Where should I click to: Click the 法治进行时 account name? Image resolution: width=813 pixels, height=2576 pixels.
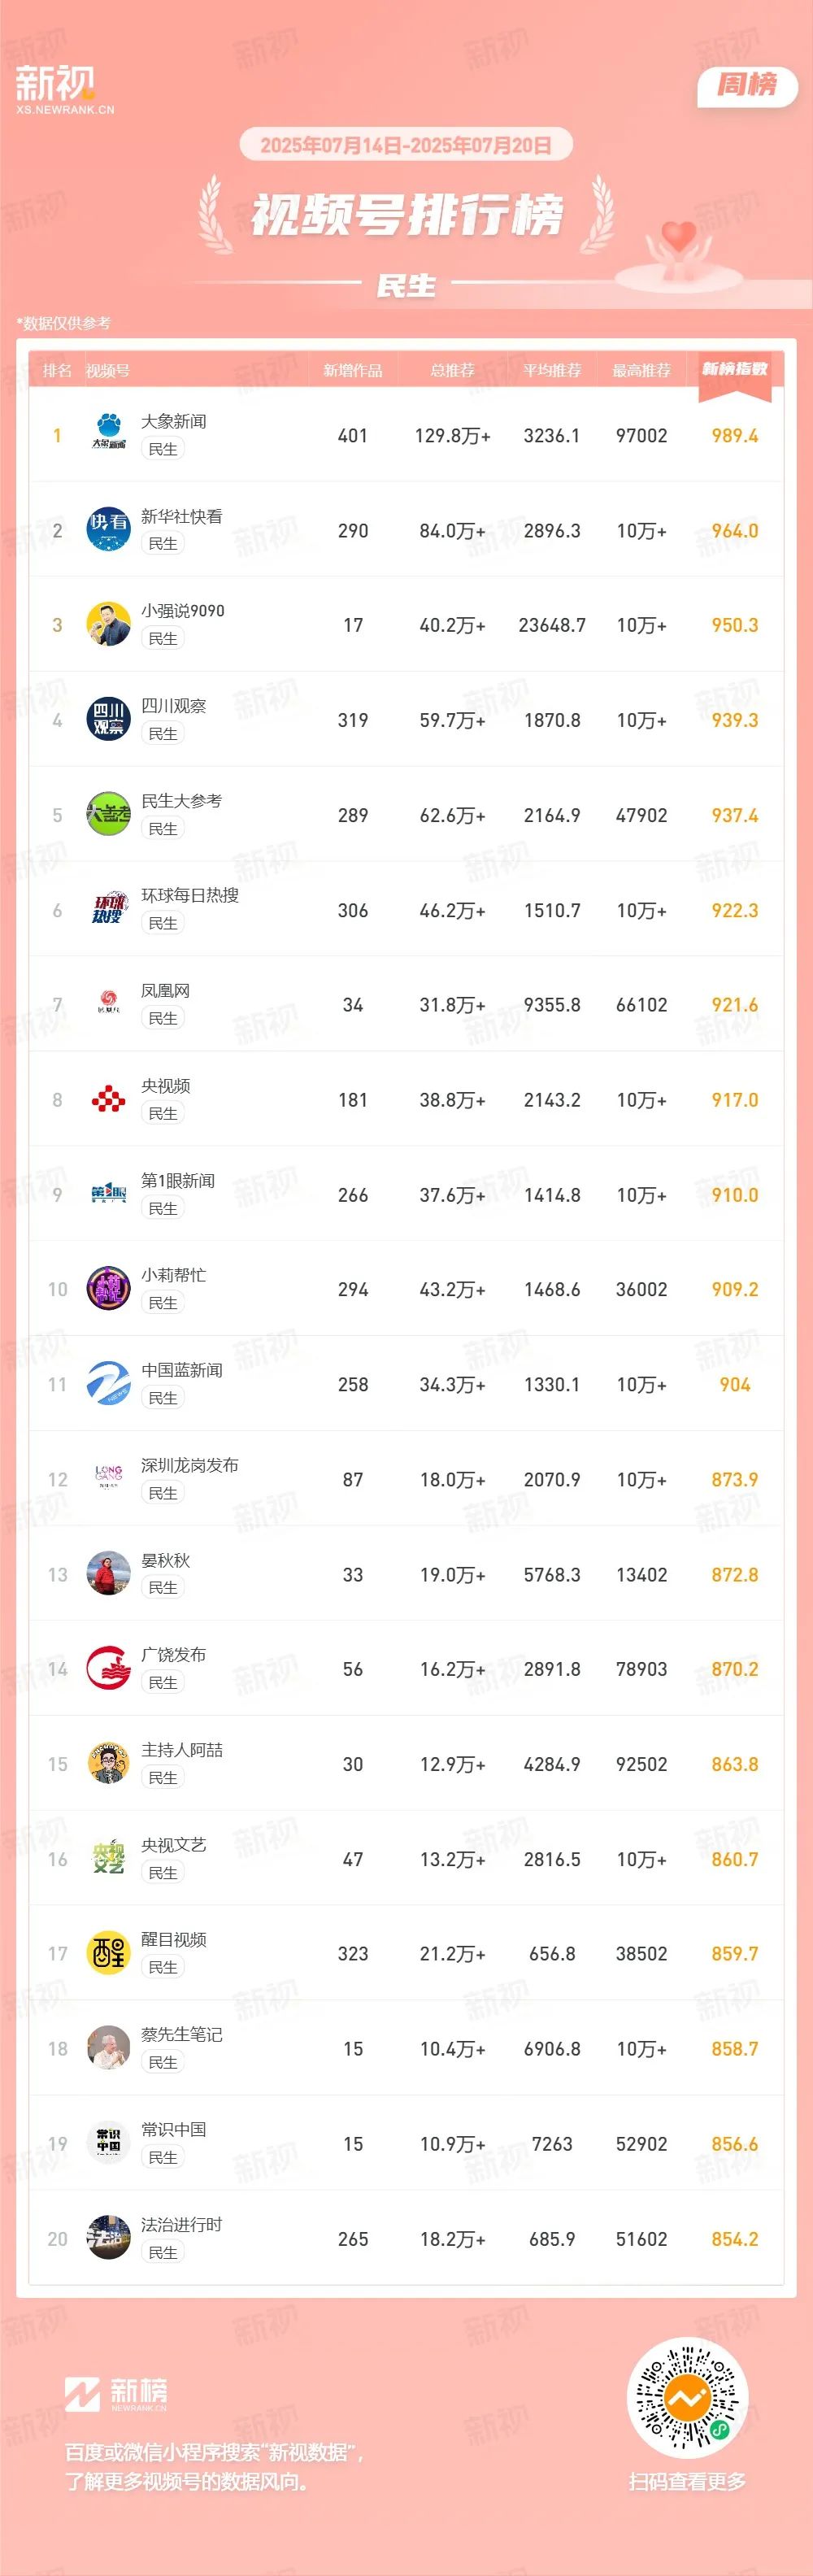pos(182,2224)
